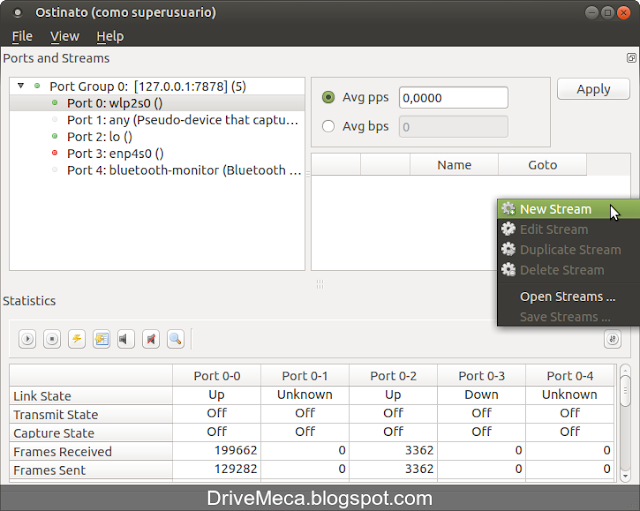Click the Goto column header
The image size is (640, 511).
pyautogui.click(x=542, y=165)
